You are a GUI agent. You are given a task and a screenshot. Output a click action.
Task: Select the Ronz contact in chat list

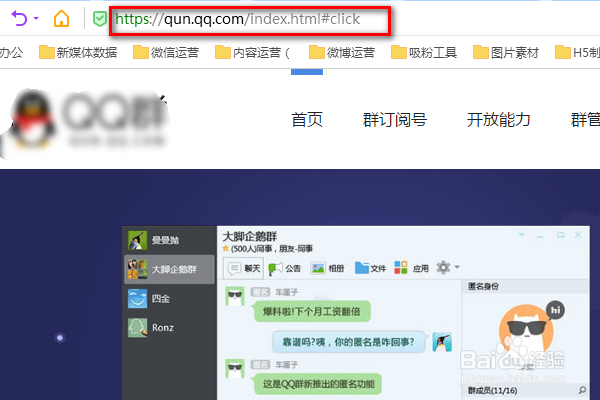[169, 328]
